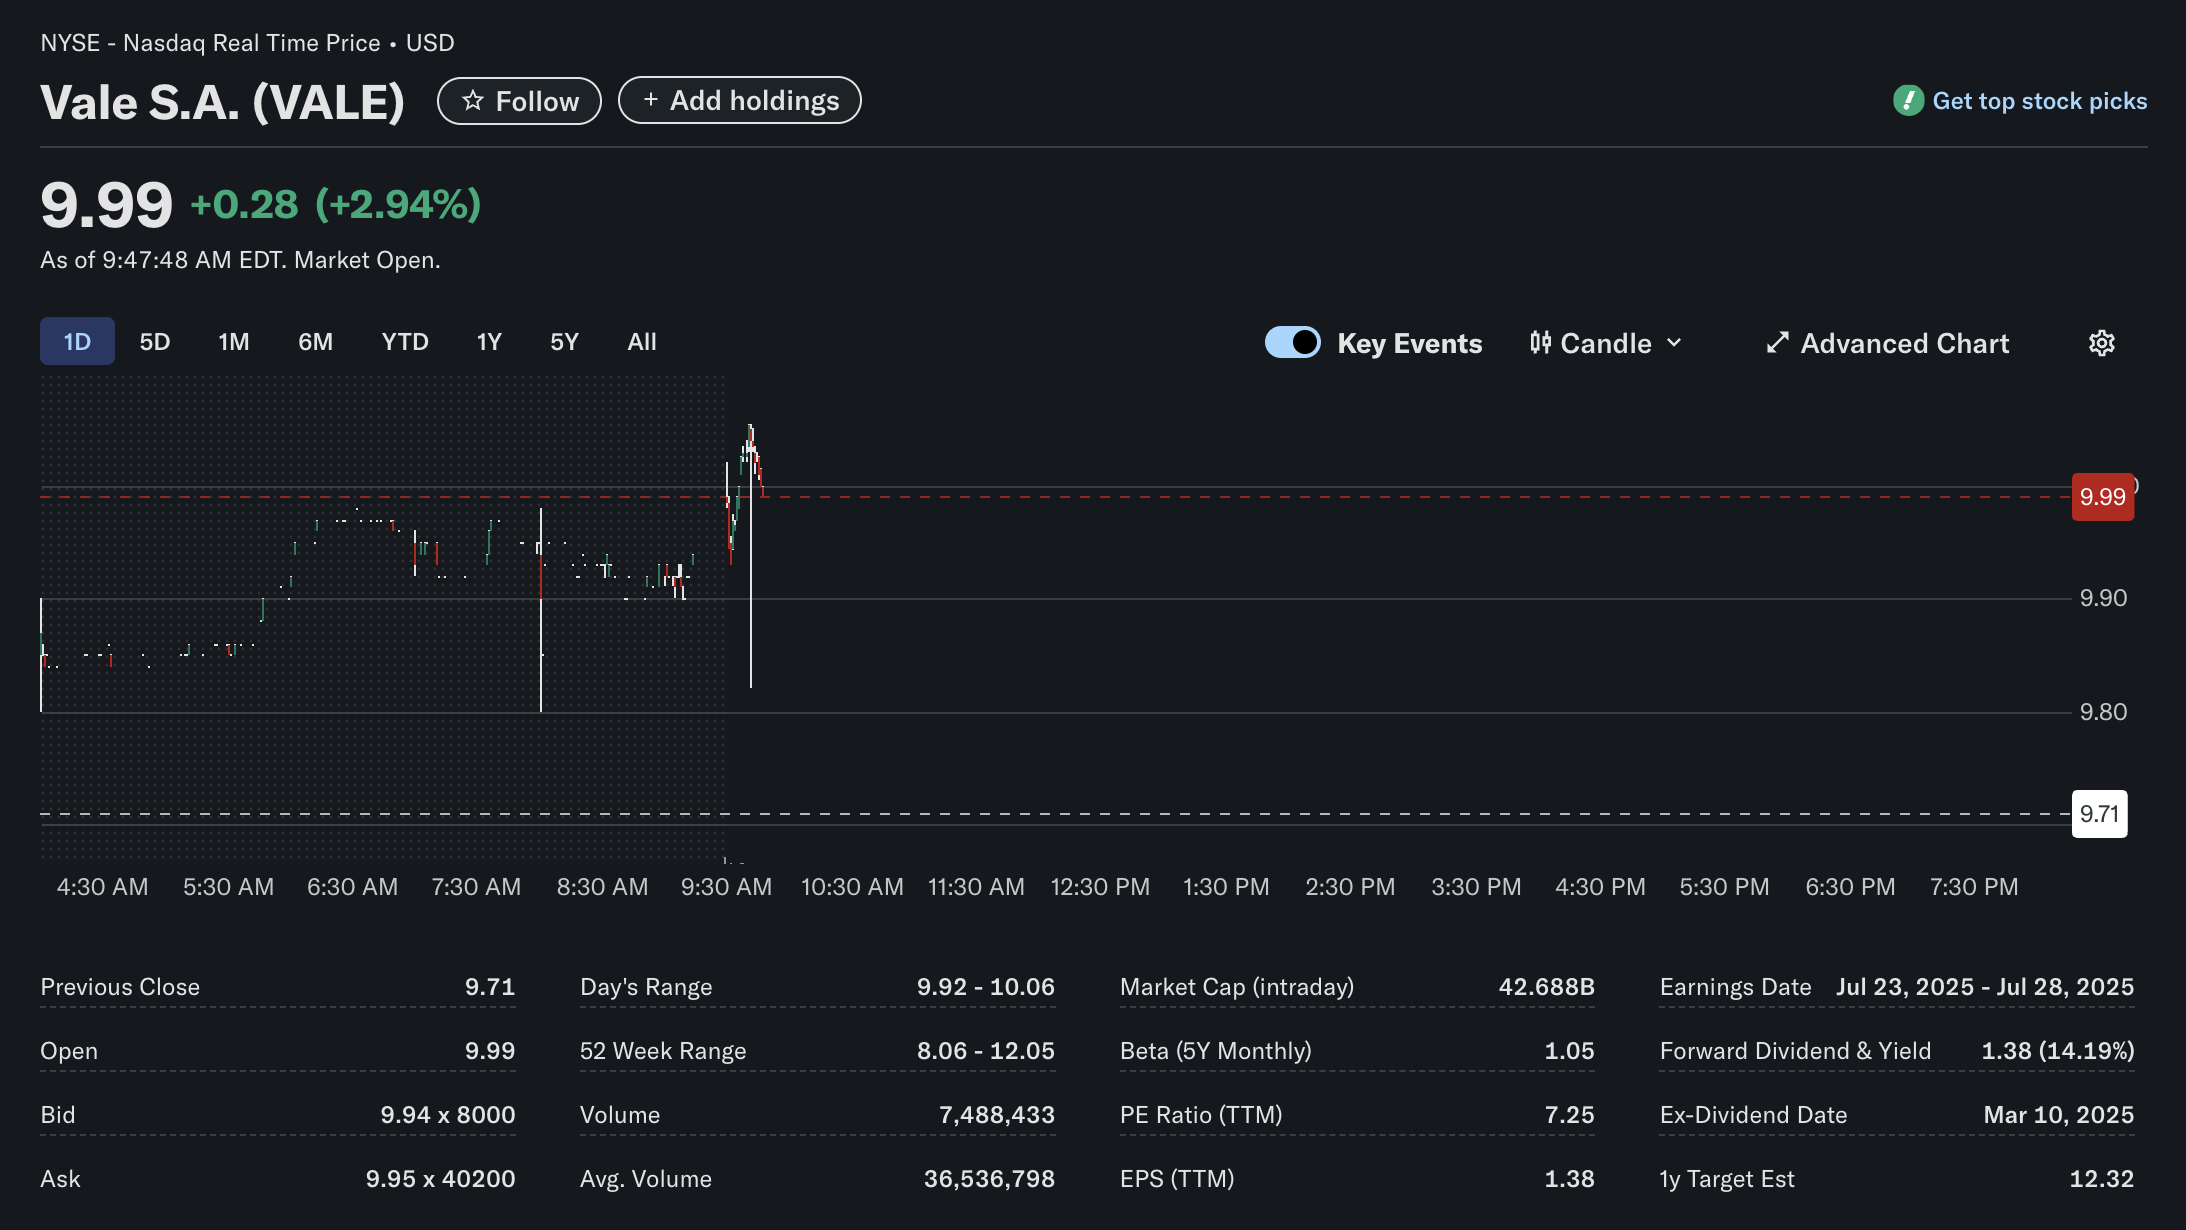Image resolution: width=2186 pixels, height=1230 pixels.
Task: Click the Forward Dividend & Yield 1.38 (14.19%)
Action: tap(2058, 1051)
